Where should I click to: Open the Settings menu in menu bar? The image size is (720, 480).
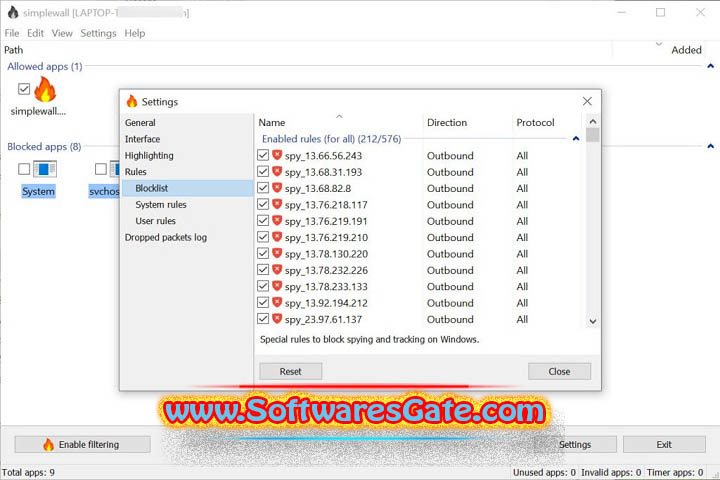pos(98,33)
